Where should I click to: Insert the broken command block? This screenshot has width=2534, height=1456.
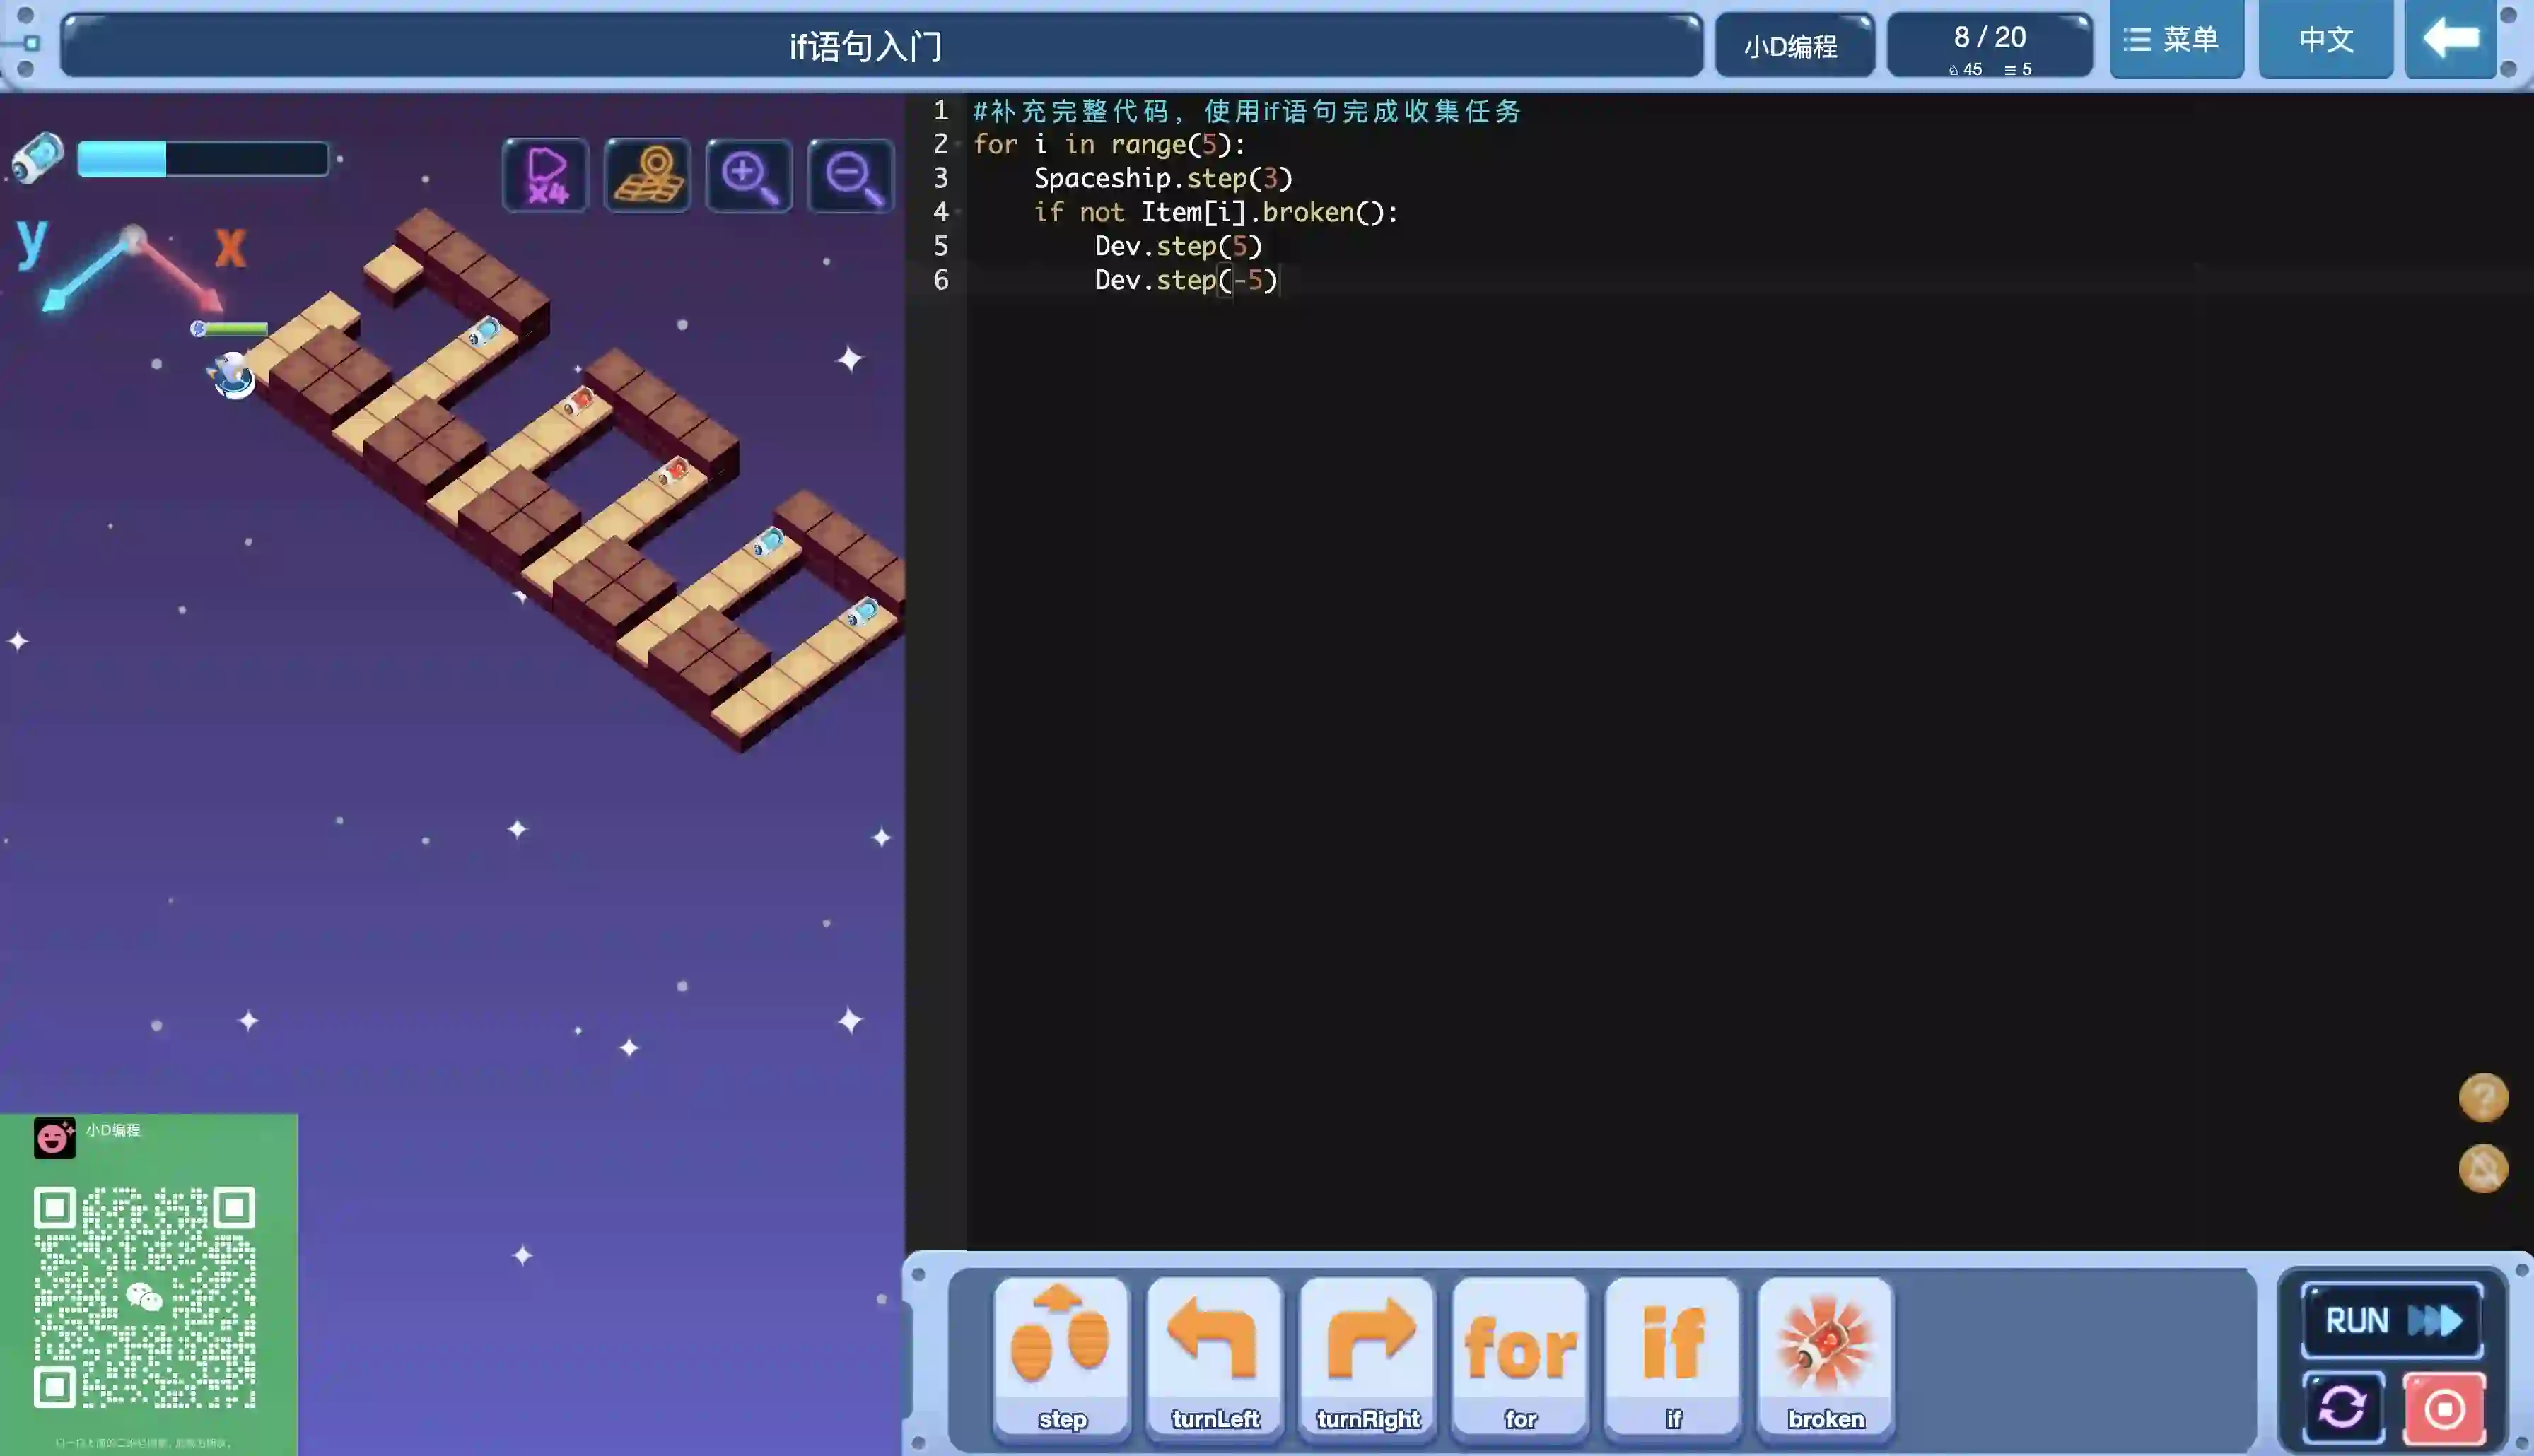point(1825,1356)
